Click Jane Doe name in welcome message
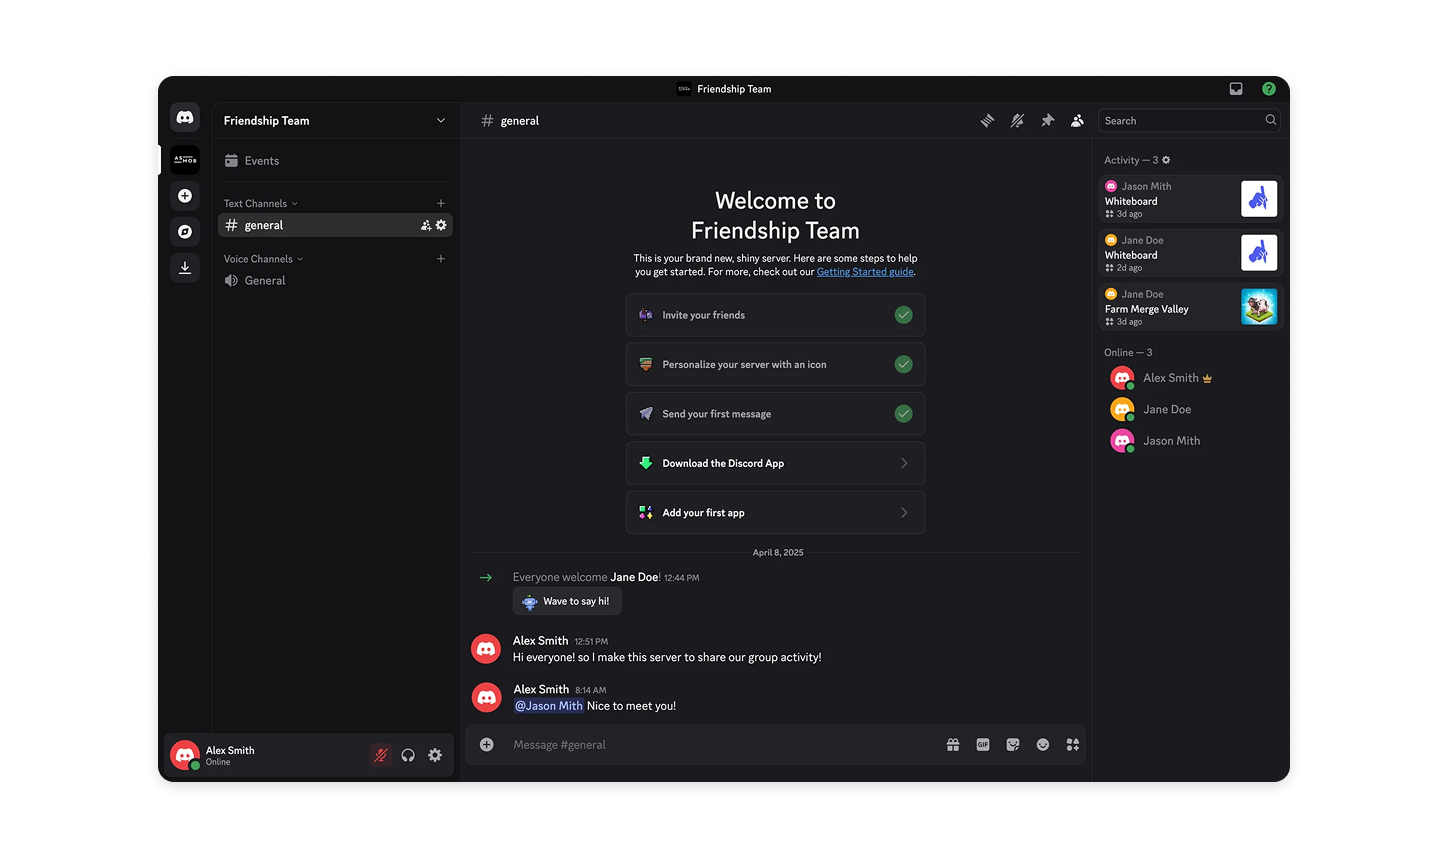Image resolution: width=1450 pixels, height=855 pixels. [634, 577]
